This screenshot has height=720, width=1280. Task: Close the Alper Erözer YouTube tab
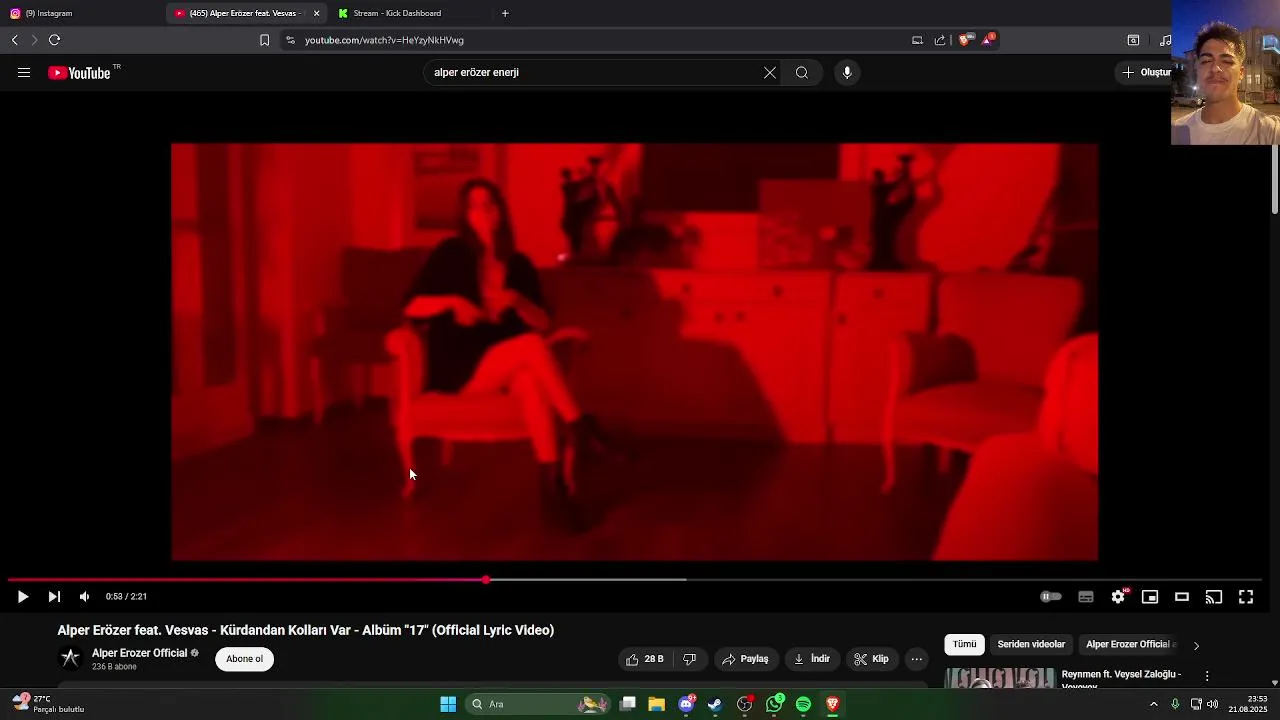coord(317,13)
